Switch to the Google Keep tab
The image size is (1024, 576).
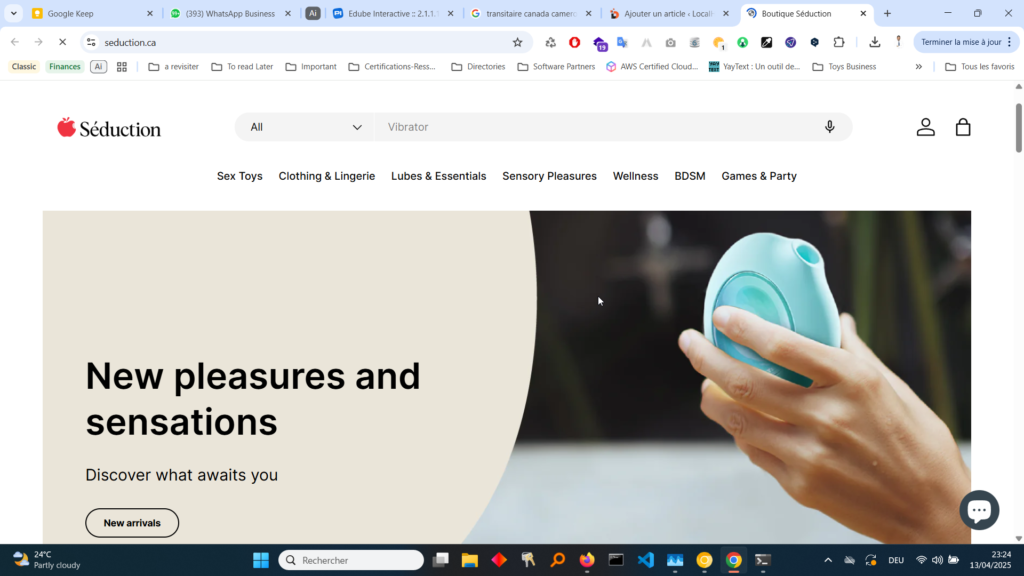click(91, 13)
